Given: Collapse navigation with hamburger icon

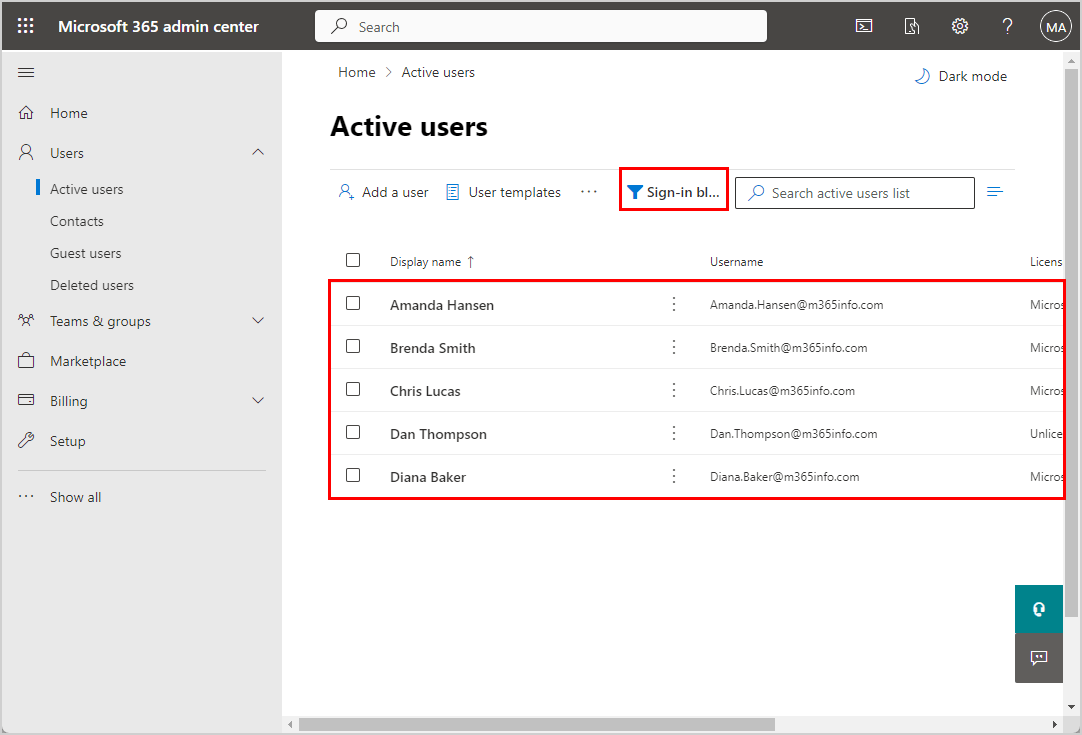Looking at the screenshot, I should click(x=26, y=72).
